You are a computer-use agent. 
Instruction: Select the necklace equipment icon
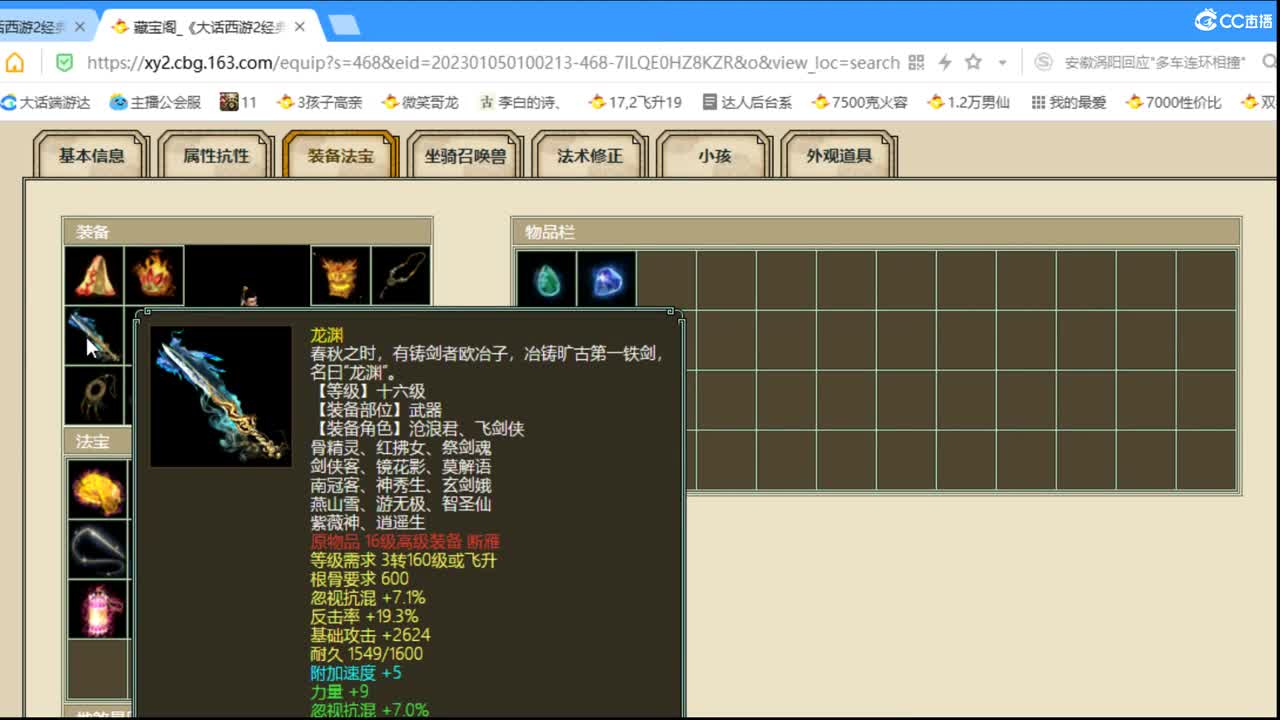coord(401,275)
